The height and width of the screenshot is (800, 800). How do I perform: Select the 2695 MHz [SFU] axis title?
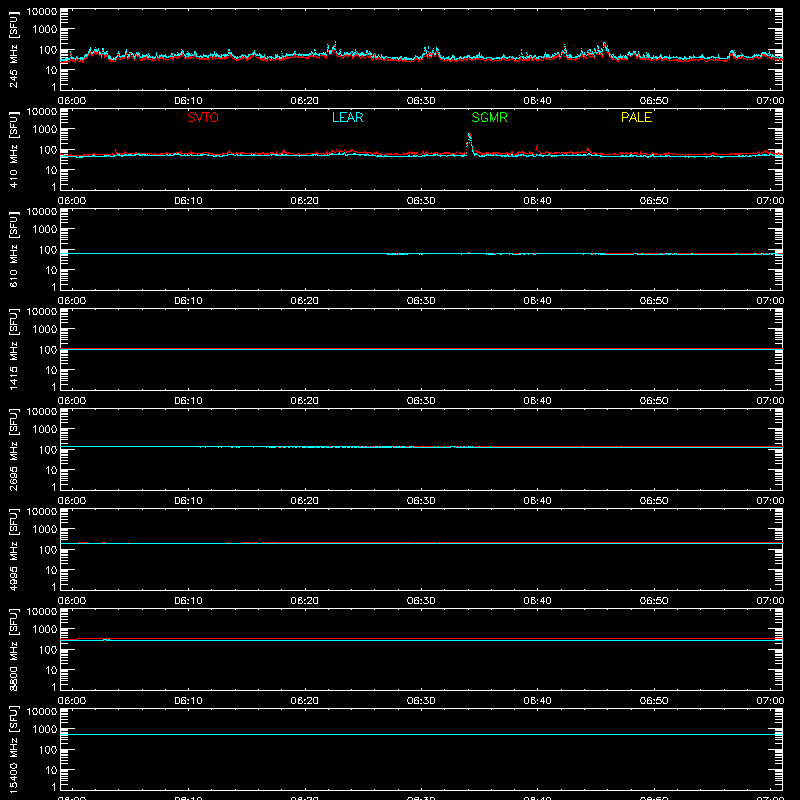pyautogui.click(x=14, y=450)
